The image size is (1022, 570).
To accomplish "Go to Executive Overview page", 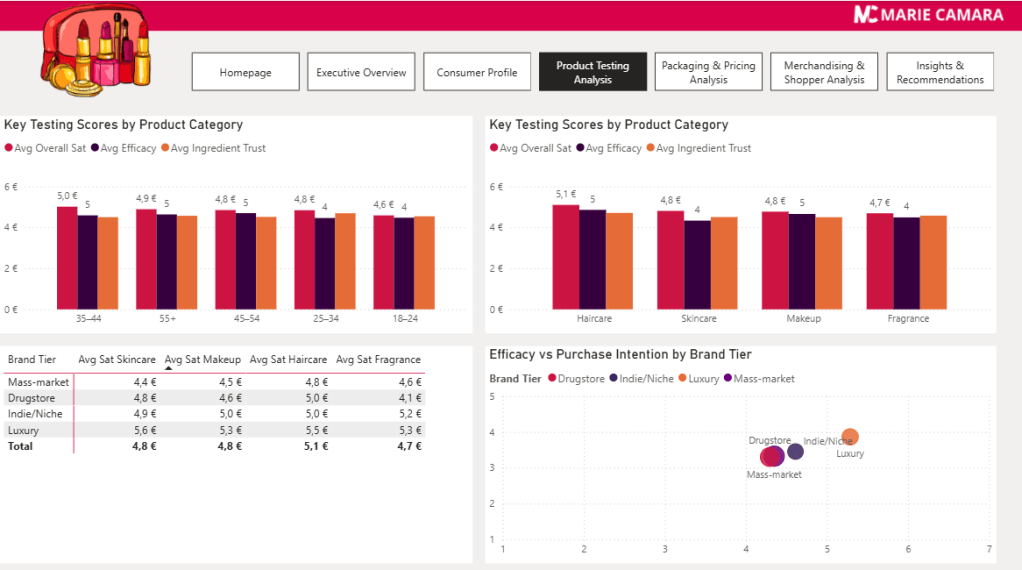I will tap(361, 72).
